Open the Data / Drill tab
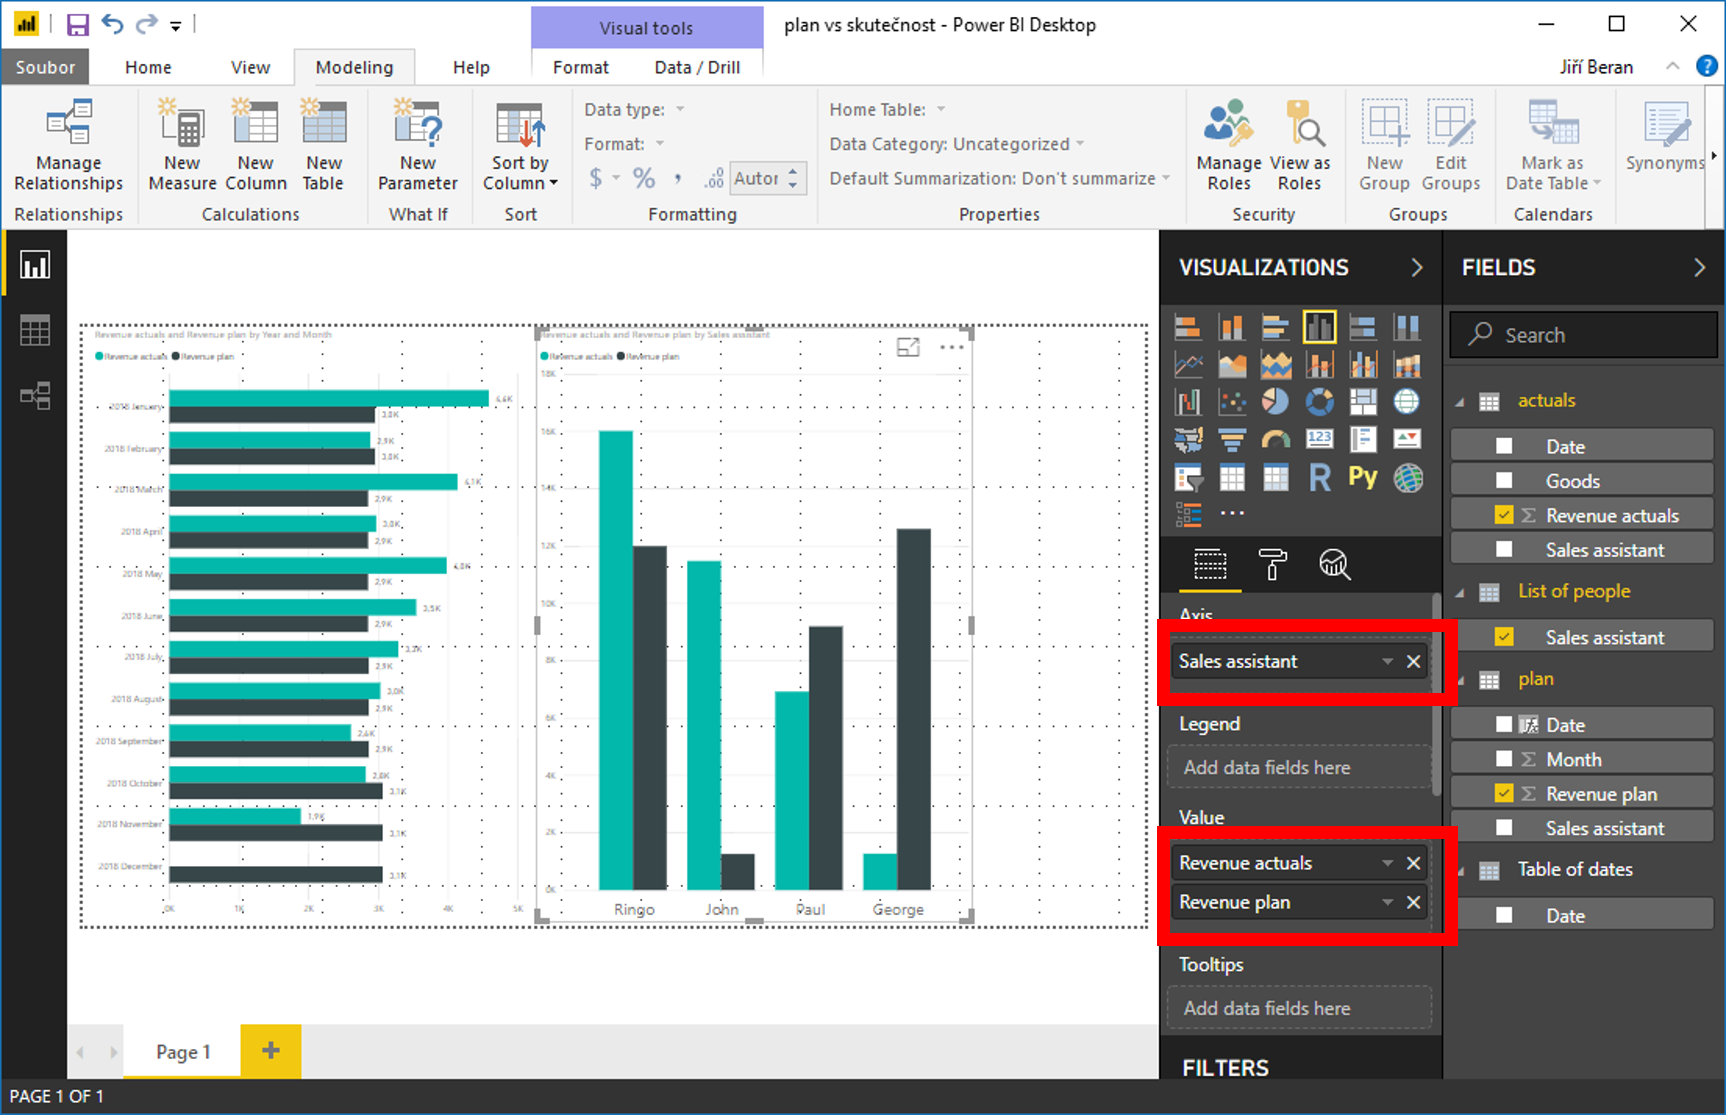The image size is (1726, 1115). tap(697, 67)
